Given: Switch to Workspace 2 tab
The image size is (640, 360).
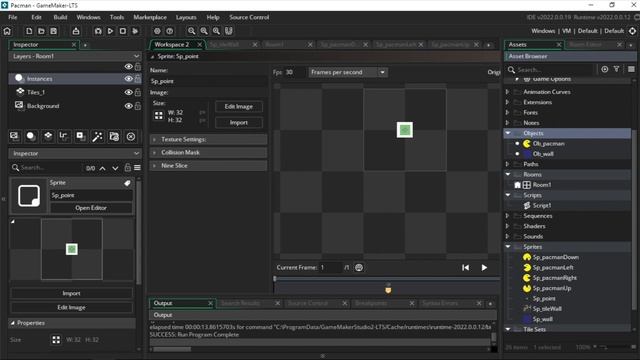Looking at the screenshot, I should point(172,44).
